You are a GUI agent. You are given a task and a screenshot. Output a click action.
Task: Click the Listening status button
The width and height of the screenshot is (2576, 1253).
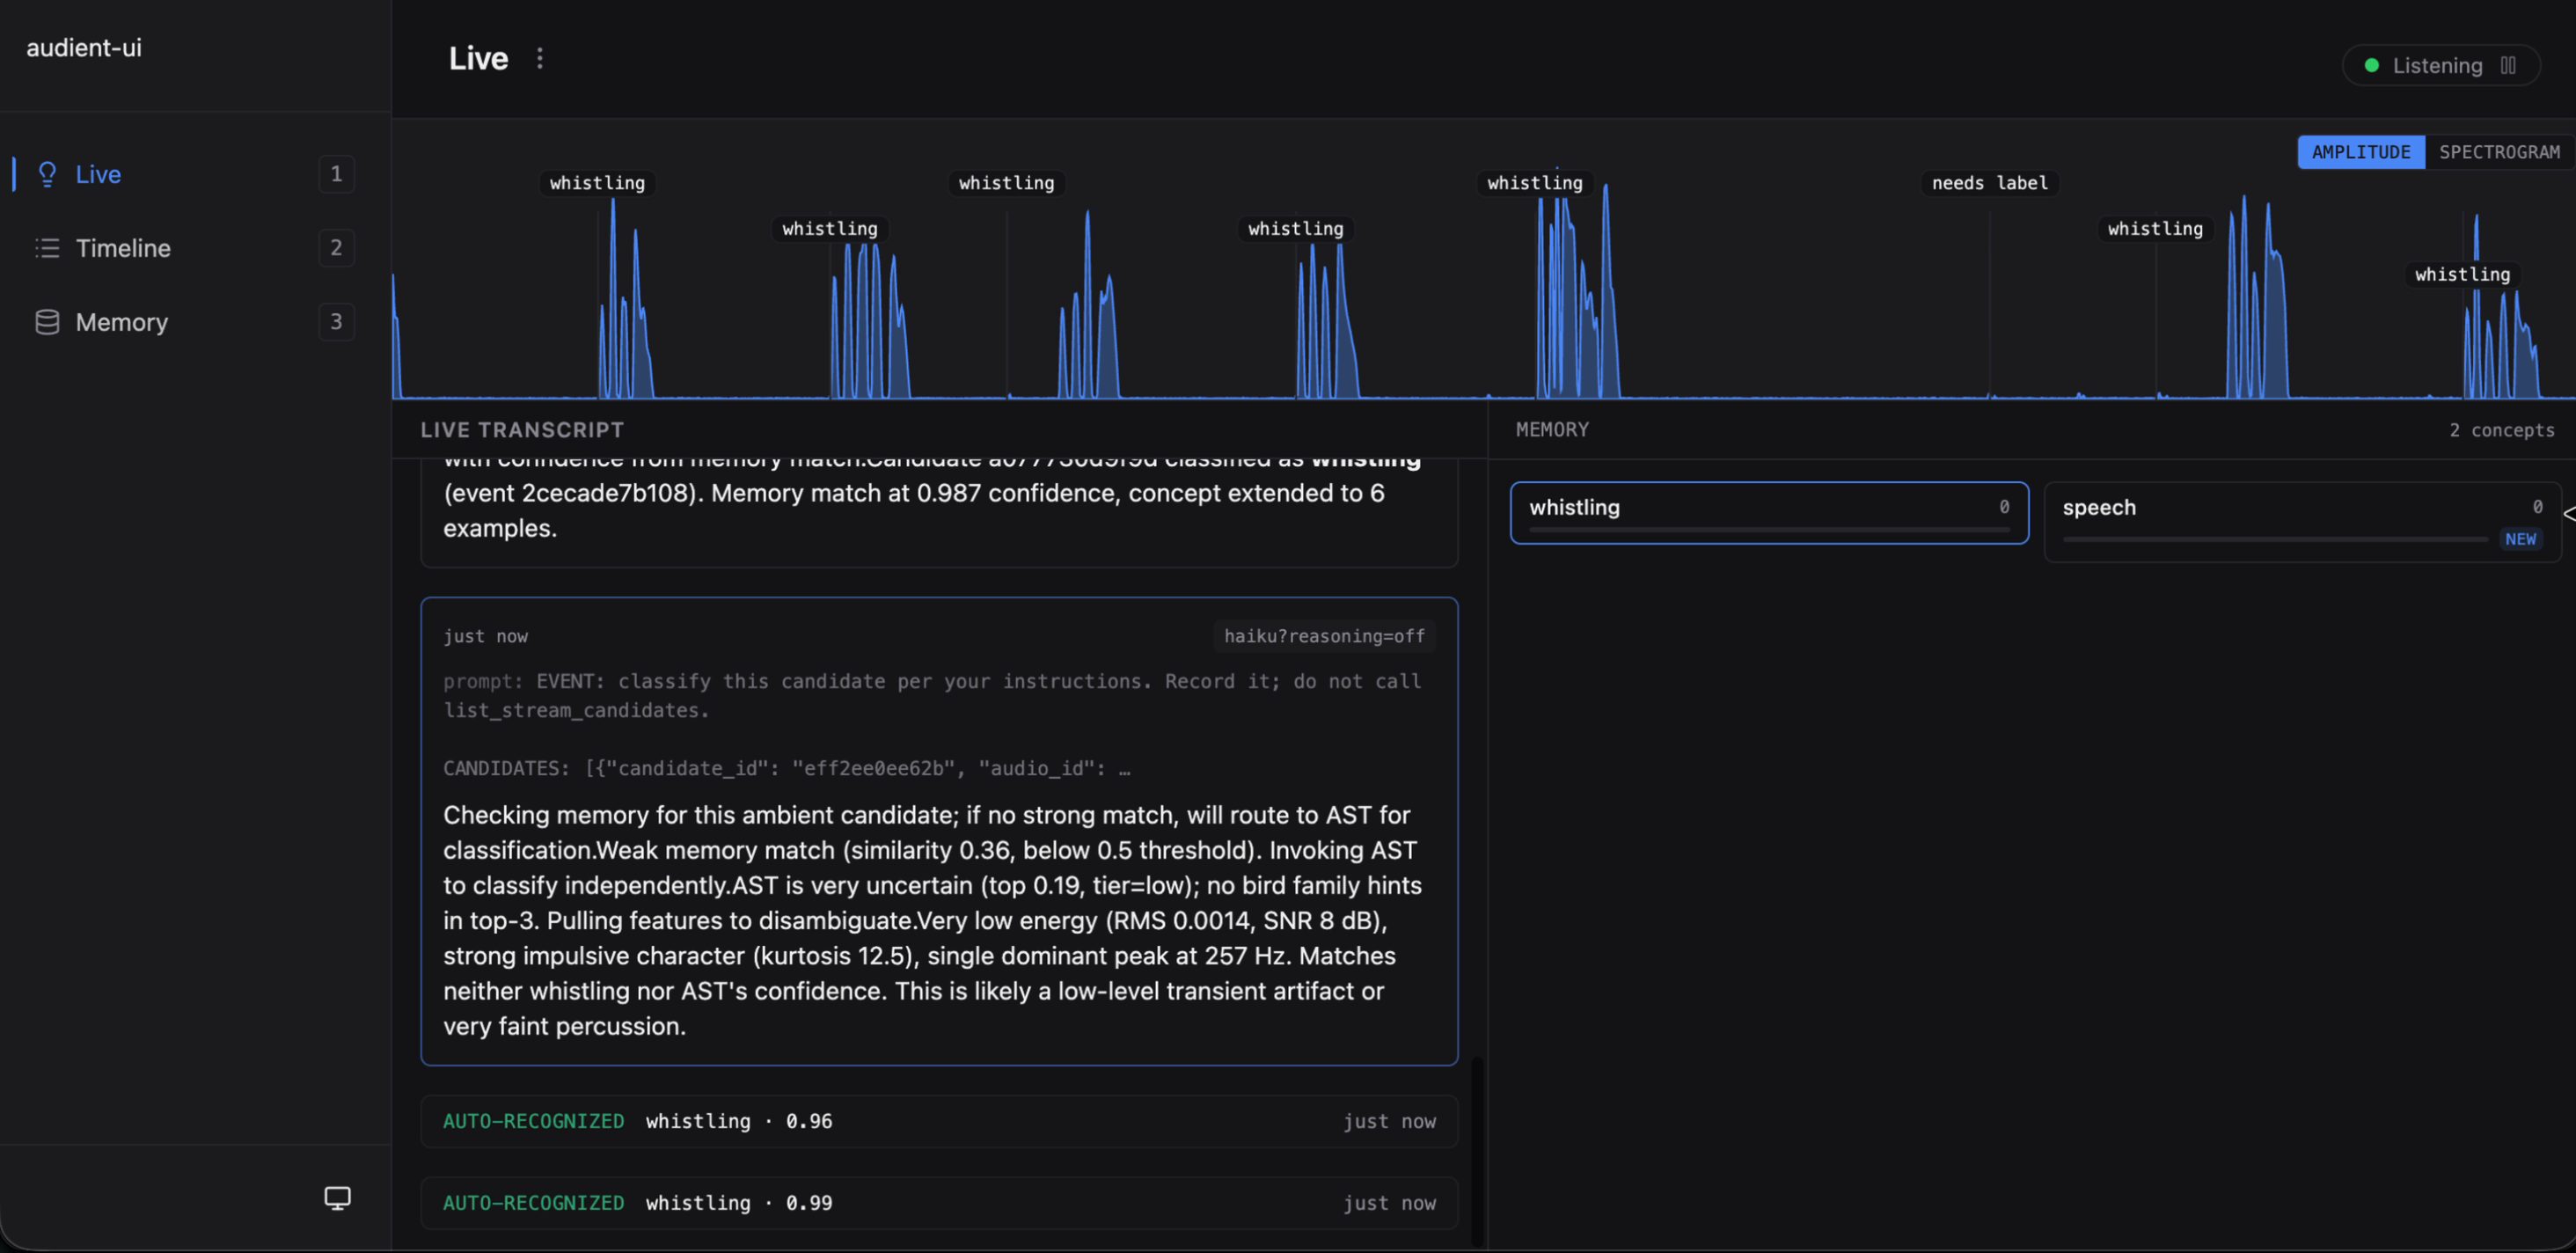pos(2441,65)
